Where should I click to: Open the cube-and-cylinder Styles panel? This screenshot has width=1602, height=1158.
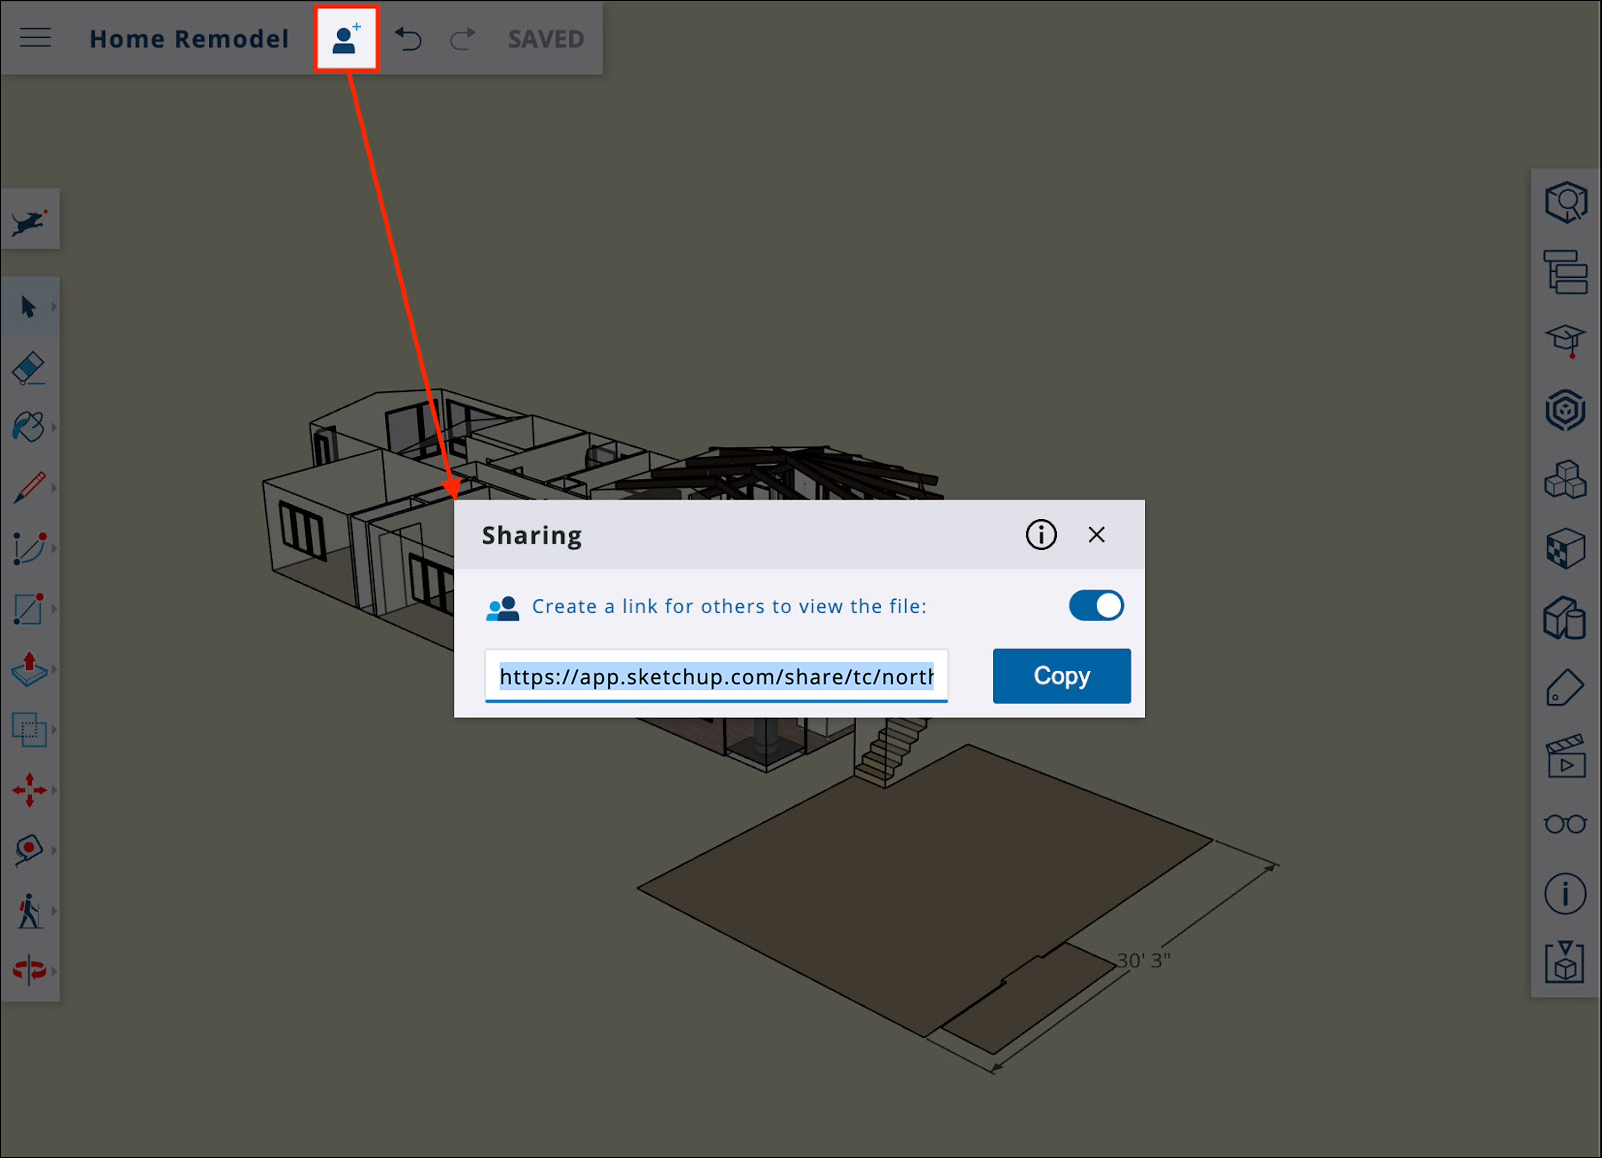1565,617
